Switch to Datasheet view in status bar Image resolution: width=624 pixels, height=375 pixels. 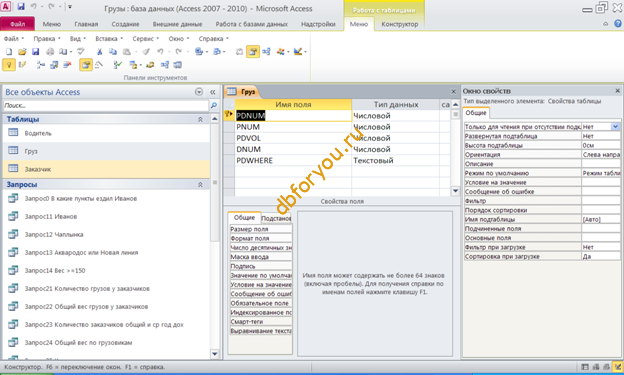(585, 367)
